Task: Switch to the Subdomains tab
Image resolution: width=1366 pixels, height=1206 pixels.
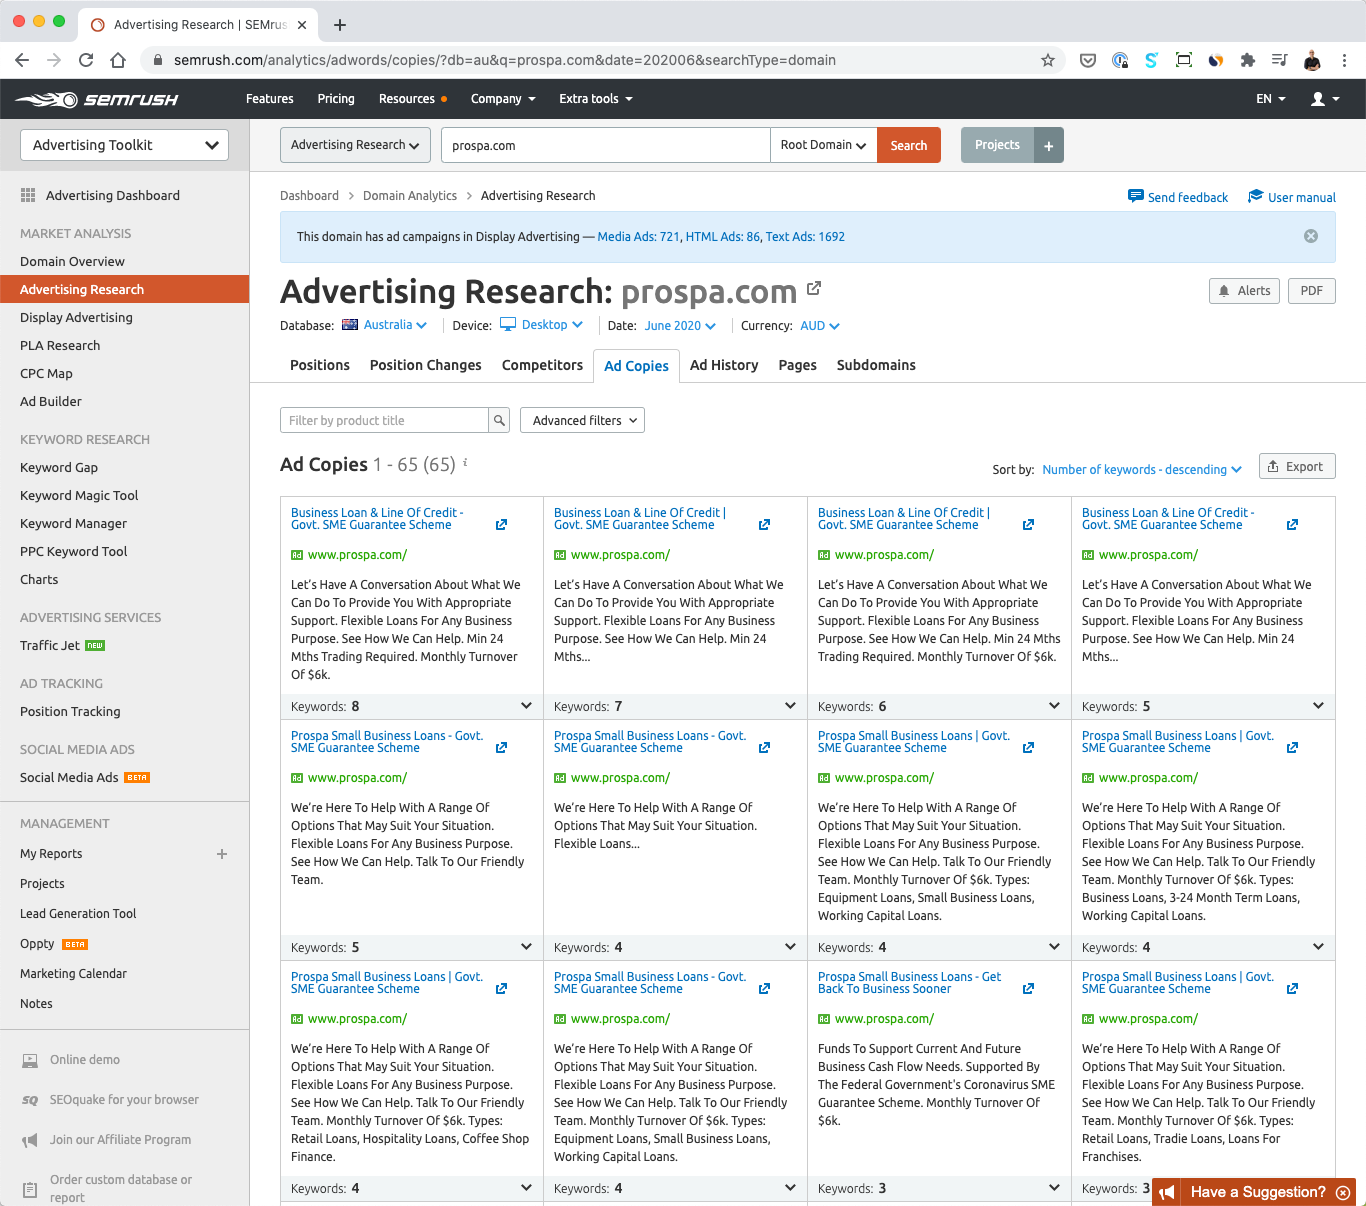Action: [876, 365]
